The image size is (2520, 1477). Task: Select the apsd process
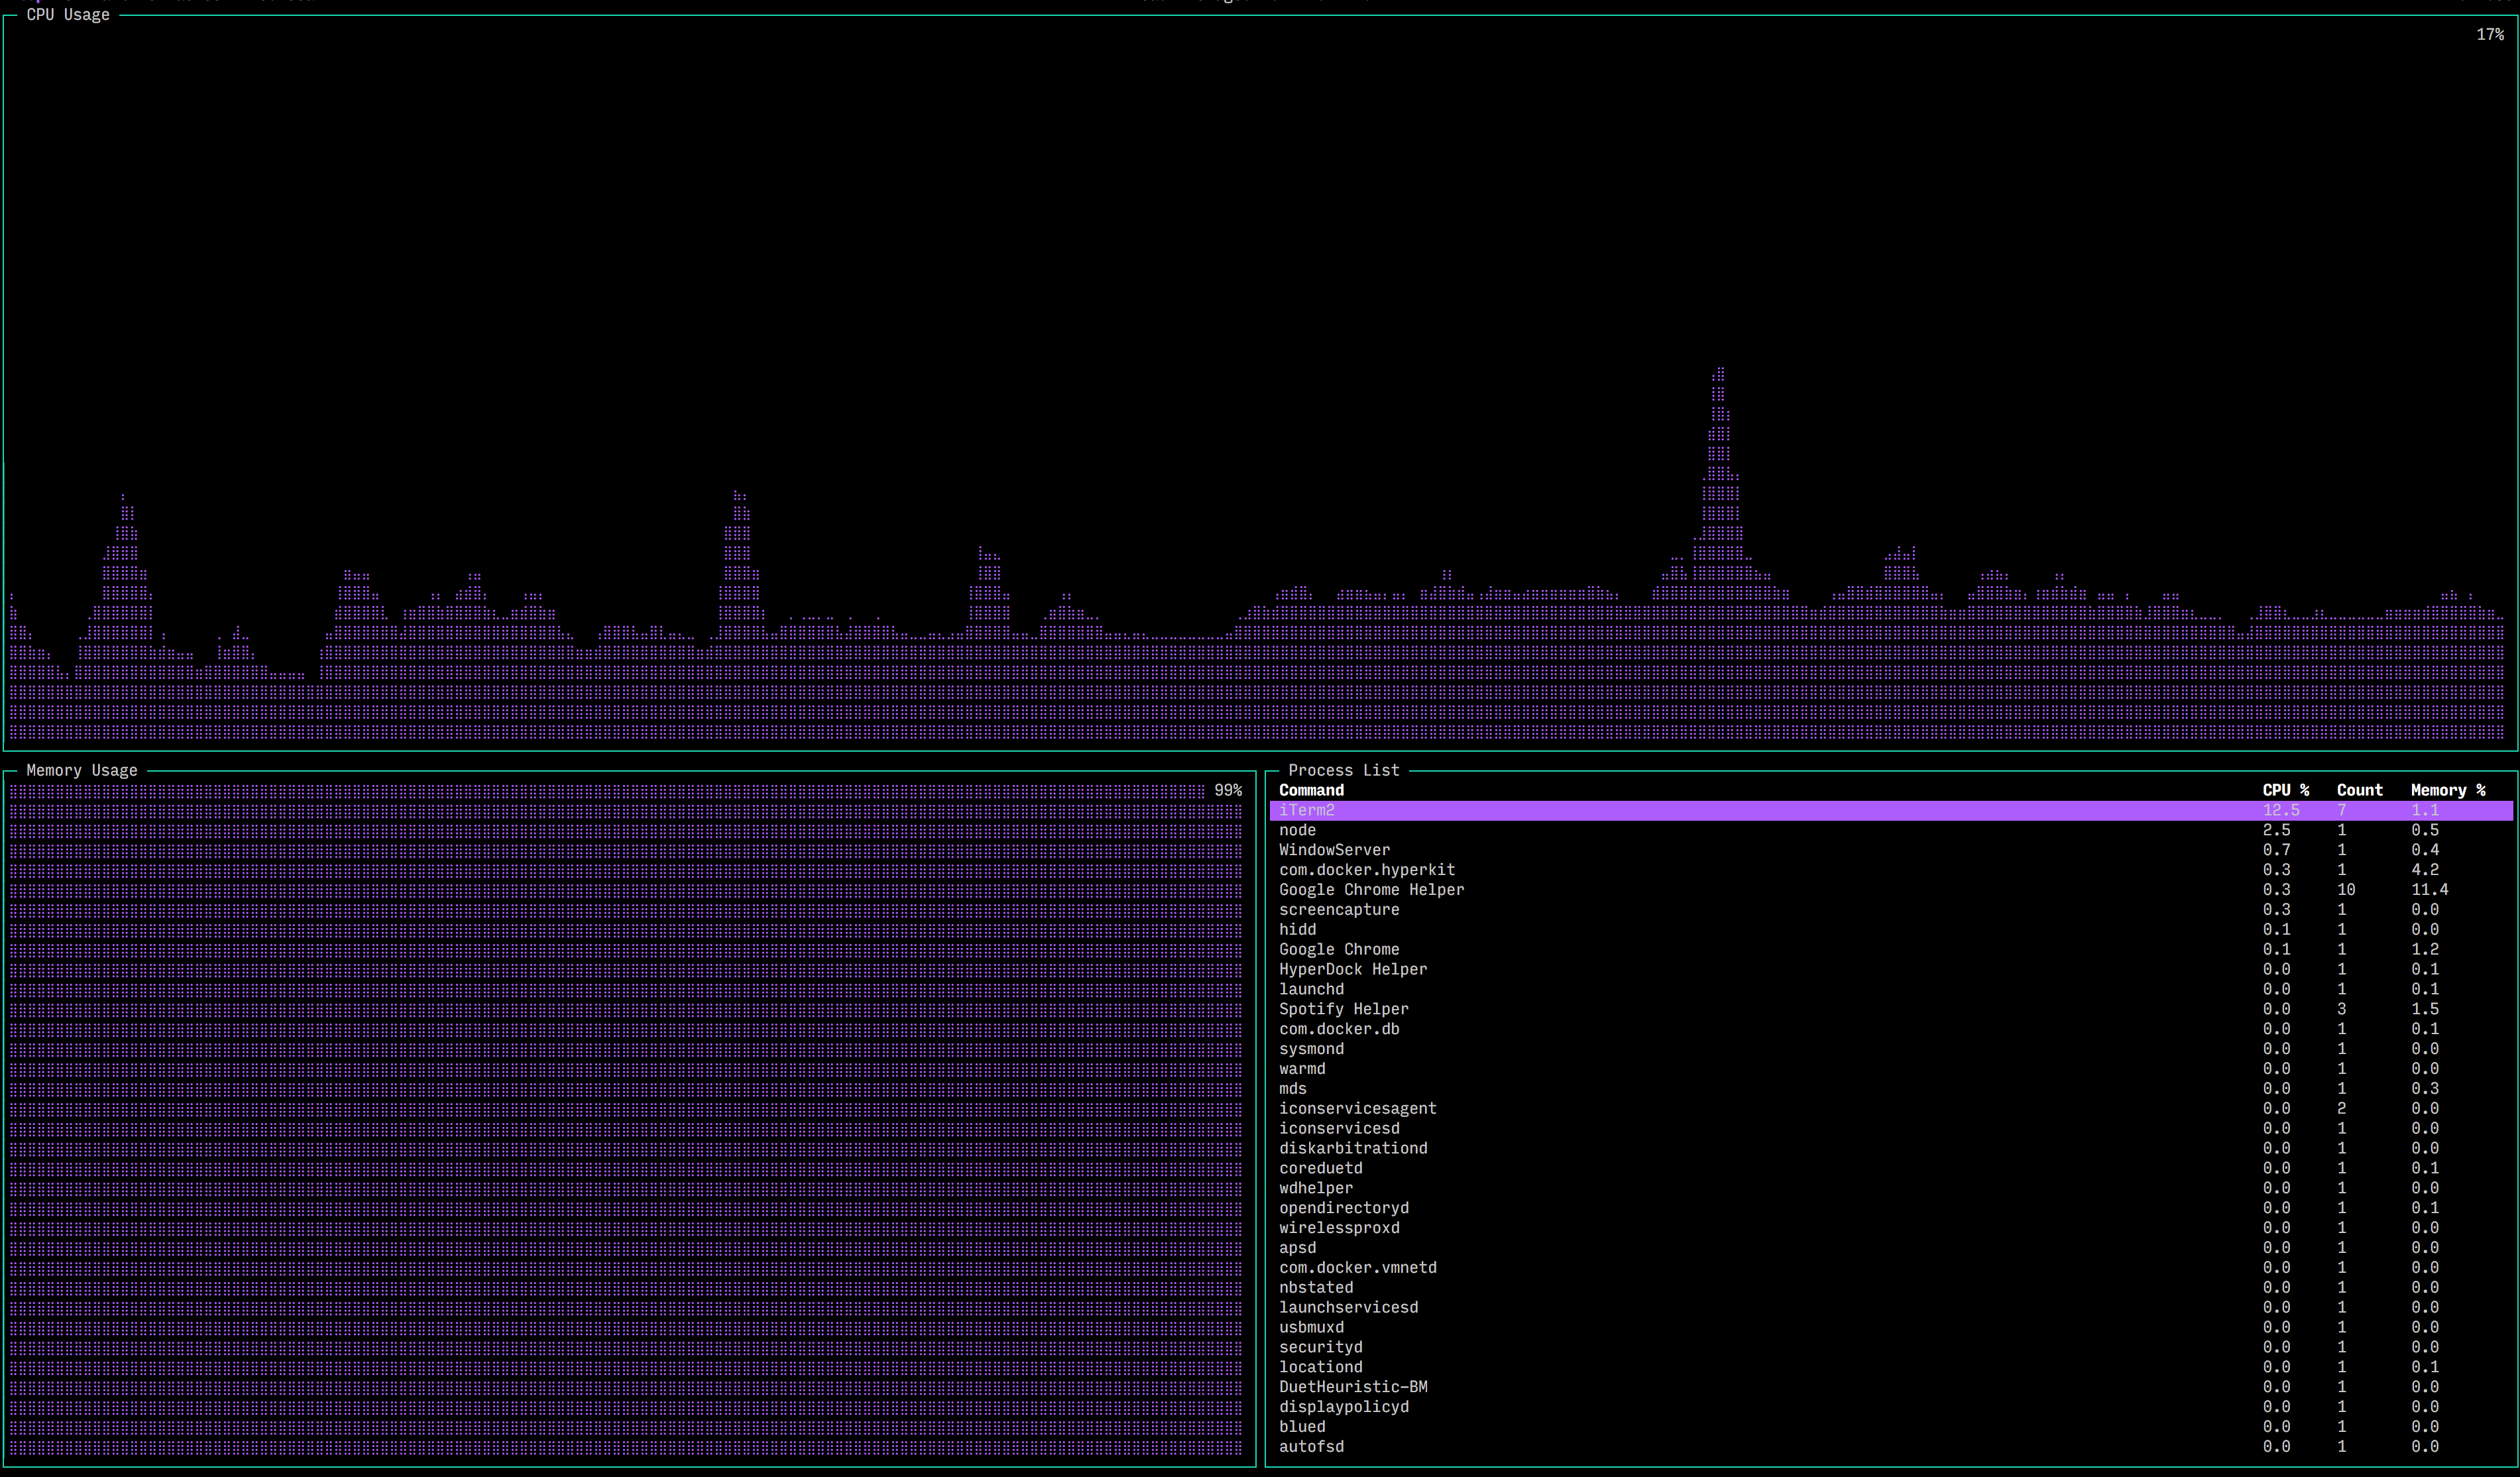point(1891,1248)
